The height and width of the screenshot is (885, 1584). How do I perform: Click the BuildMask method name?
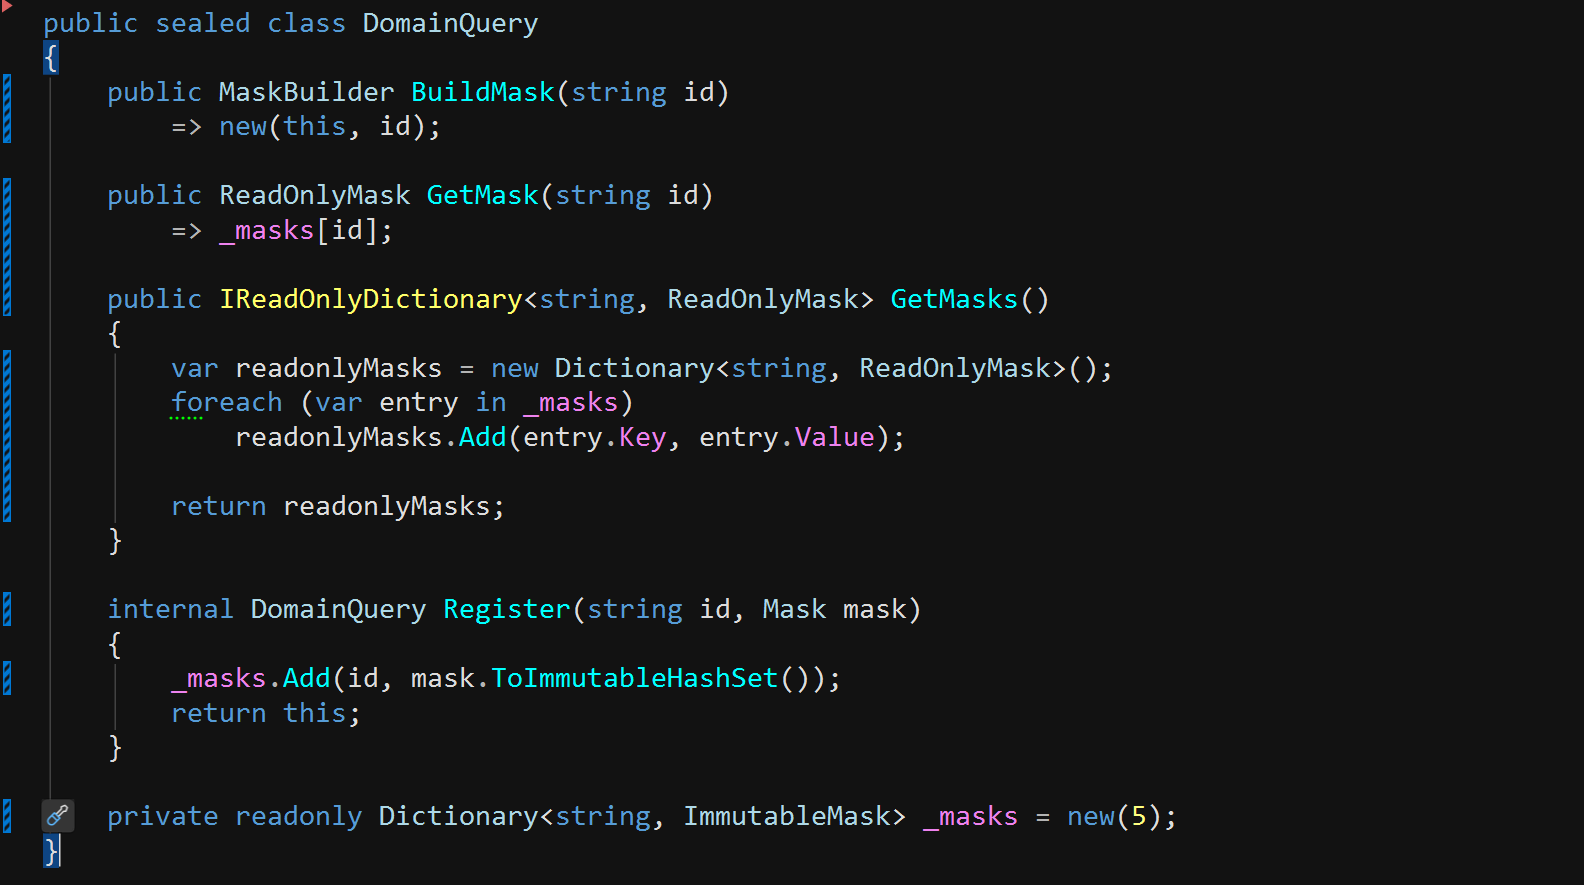tap(483, 92)
